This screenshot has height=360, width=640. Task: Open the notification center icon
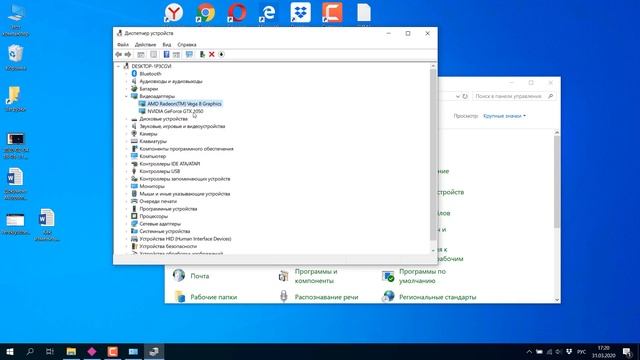tap(628, 352)
